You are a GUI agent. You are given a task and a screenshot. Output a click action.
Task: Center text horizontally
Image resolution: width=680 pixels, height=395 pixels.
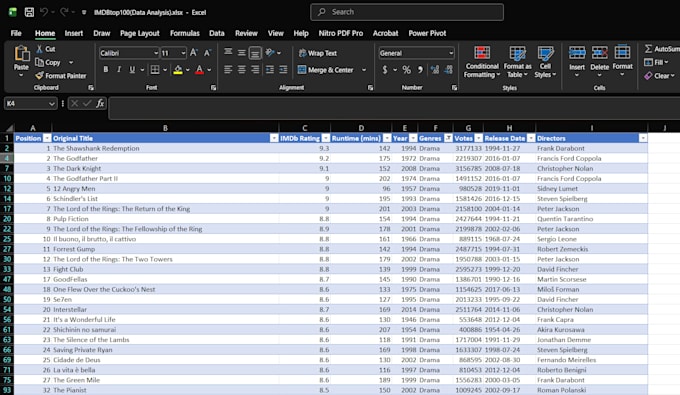click(x=242, y=69)
